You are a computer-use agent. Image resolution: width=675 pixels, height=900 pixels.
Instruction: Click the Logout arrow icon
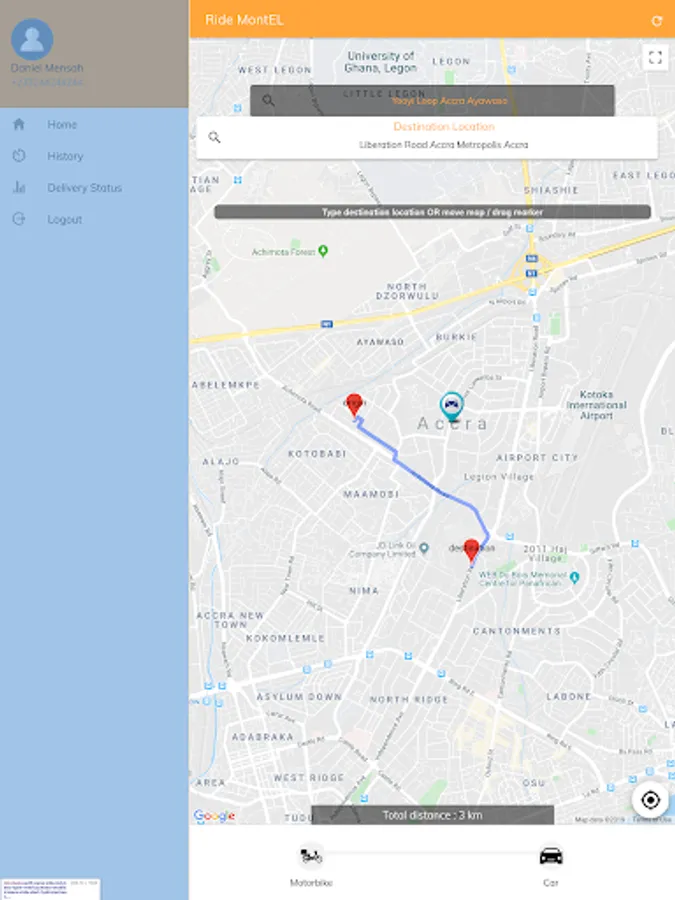pyautogui.click(x=19, y=219)
